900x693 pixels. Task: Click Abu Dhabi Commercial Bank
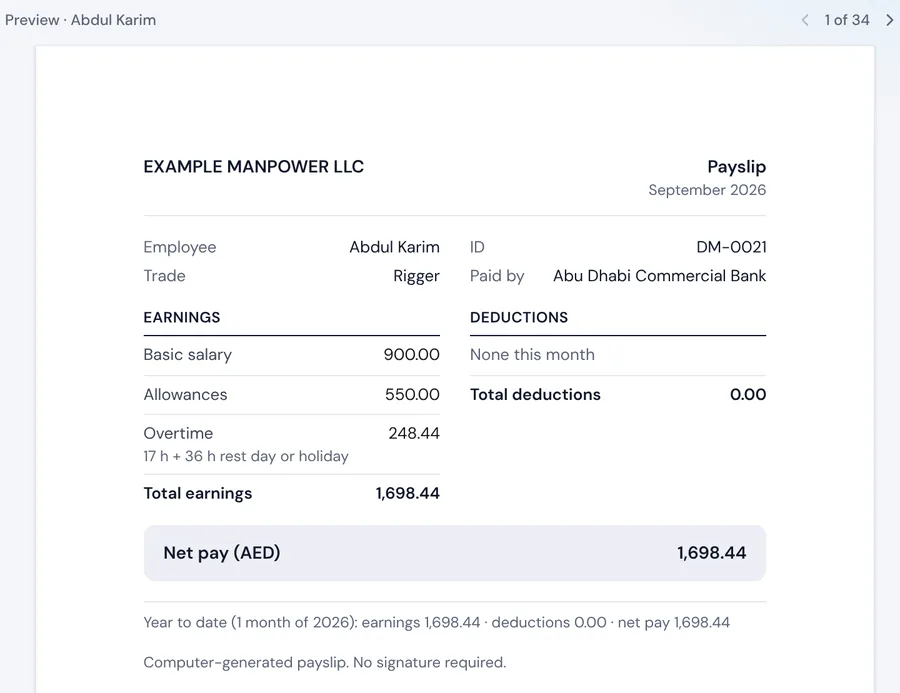point(660,276)
